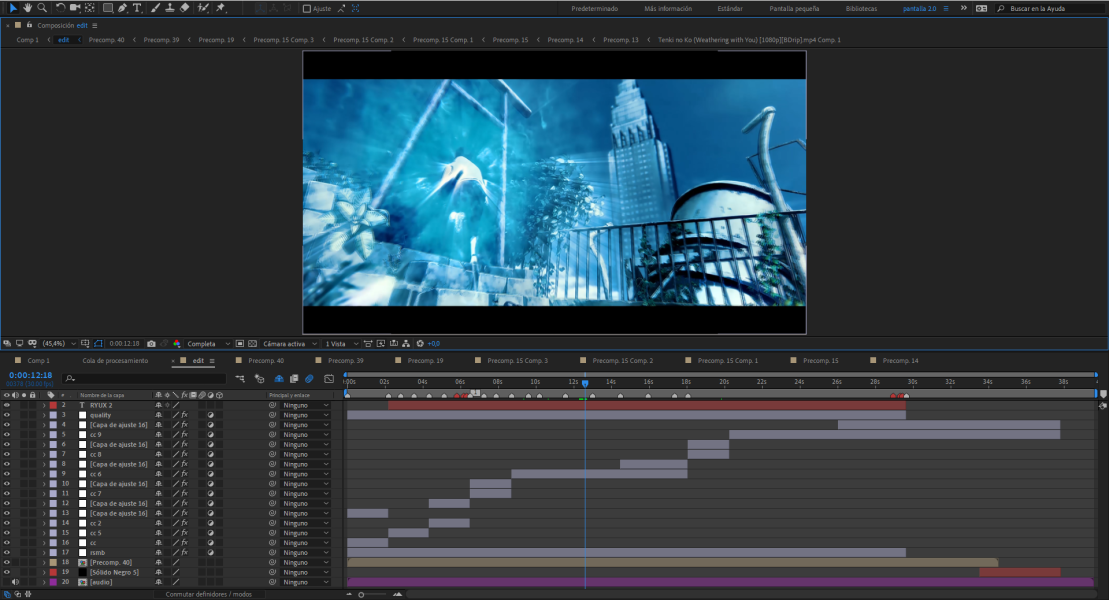Open parent dropdown for audio layer
Viewport: 1109px width, 600px height.
click(x=306, y=582)
